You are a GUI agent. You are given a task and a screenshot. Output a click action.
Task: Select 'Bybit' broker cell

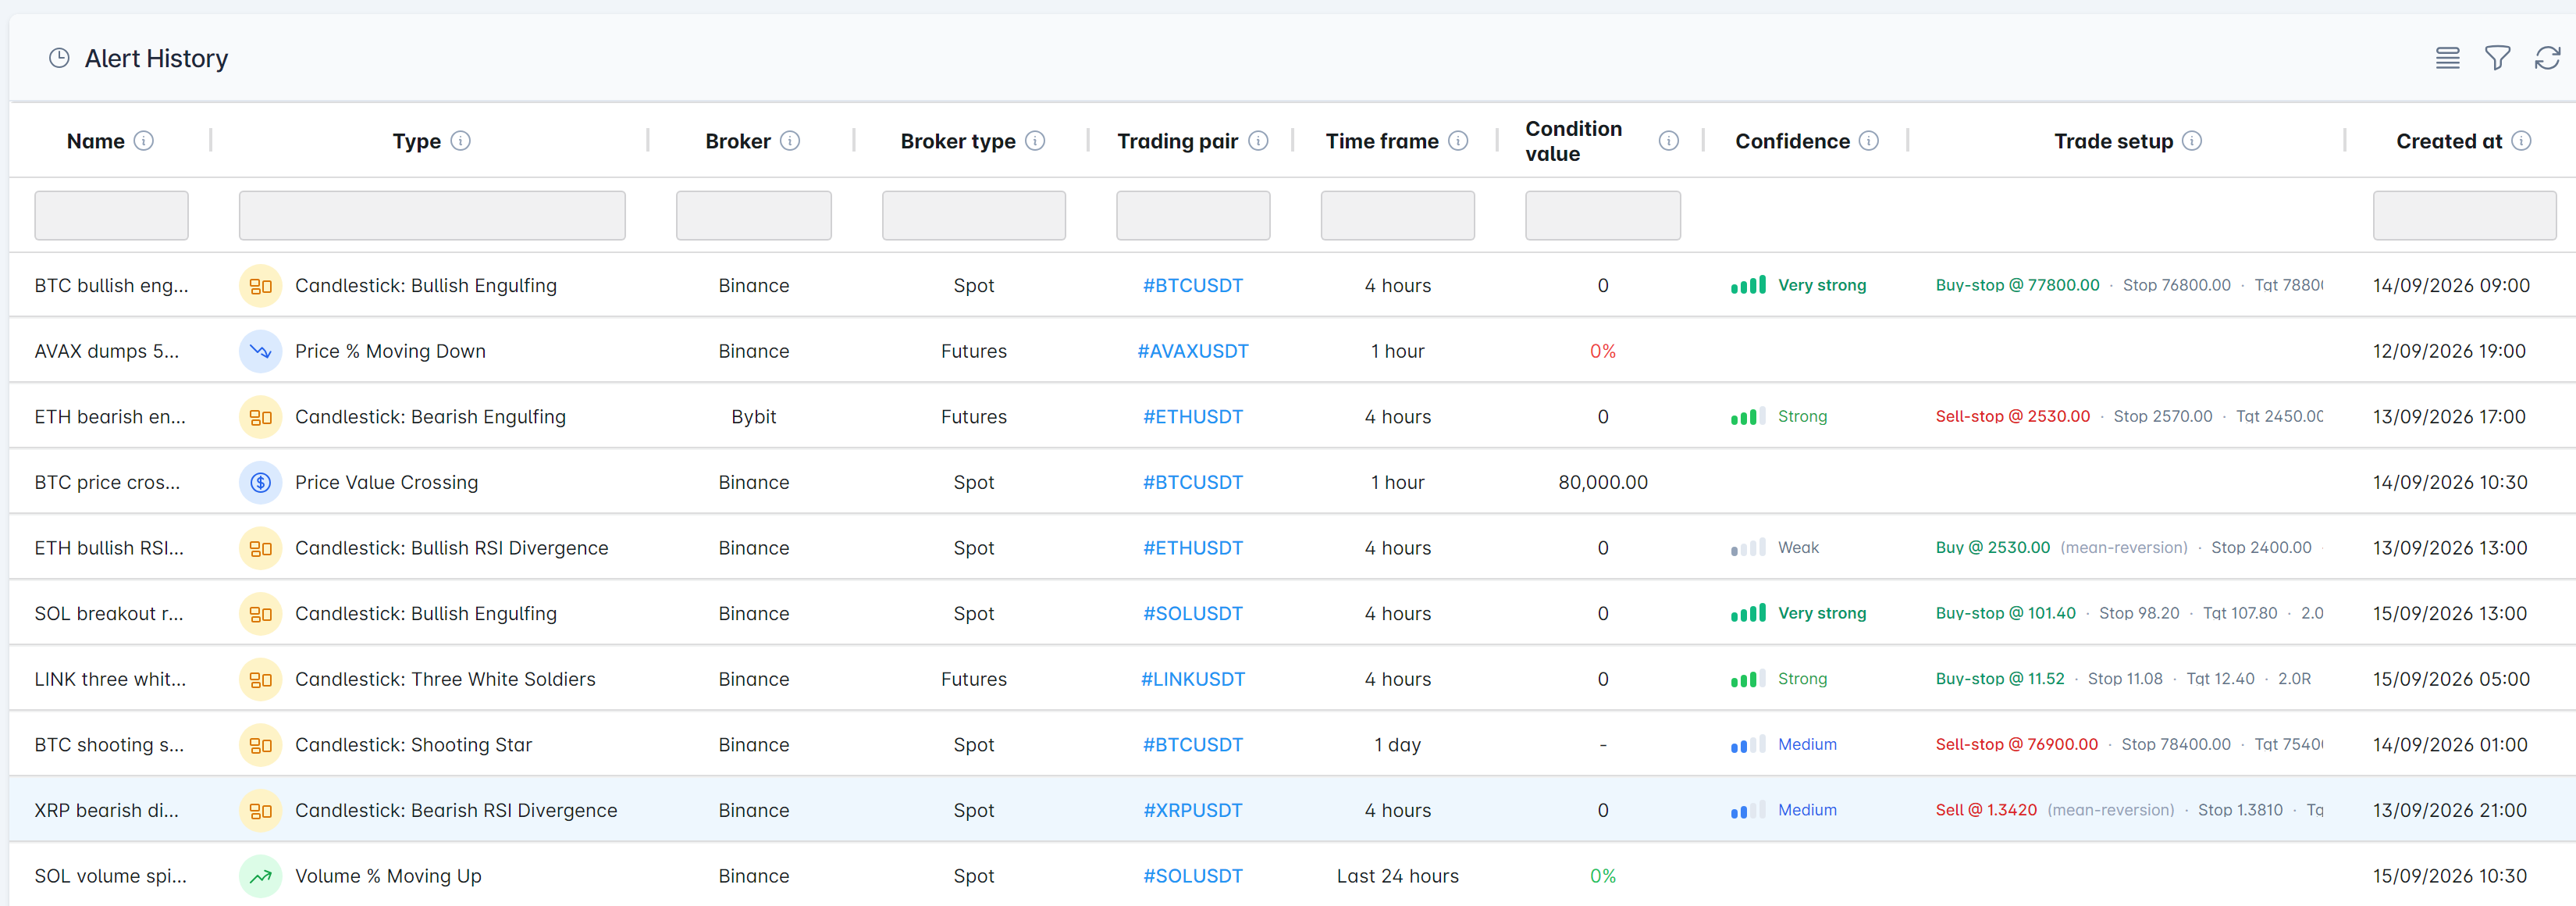[x=753, y=417]
